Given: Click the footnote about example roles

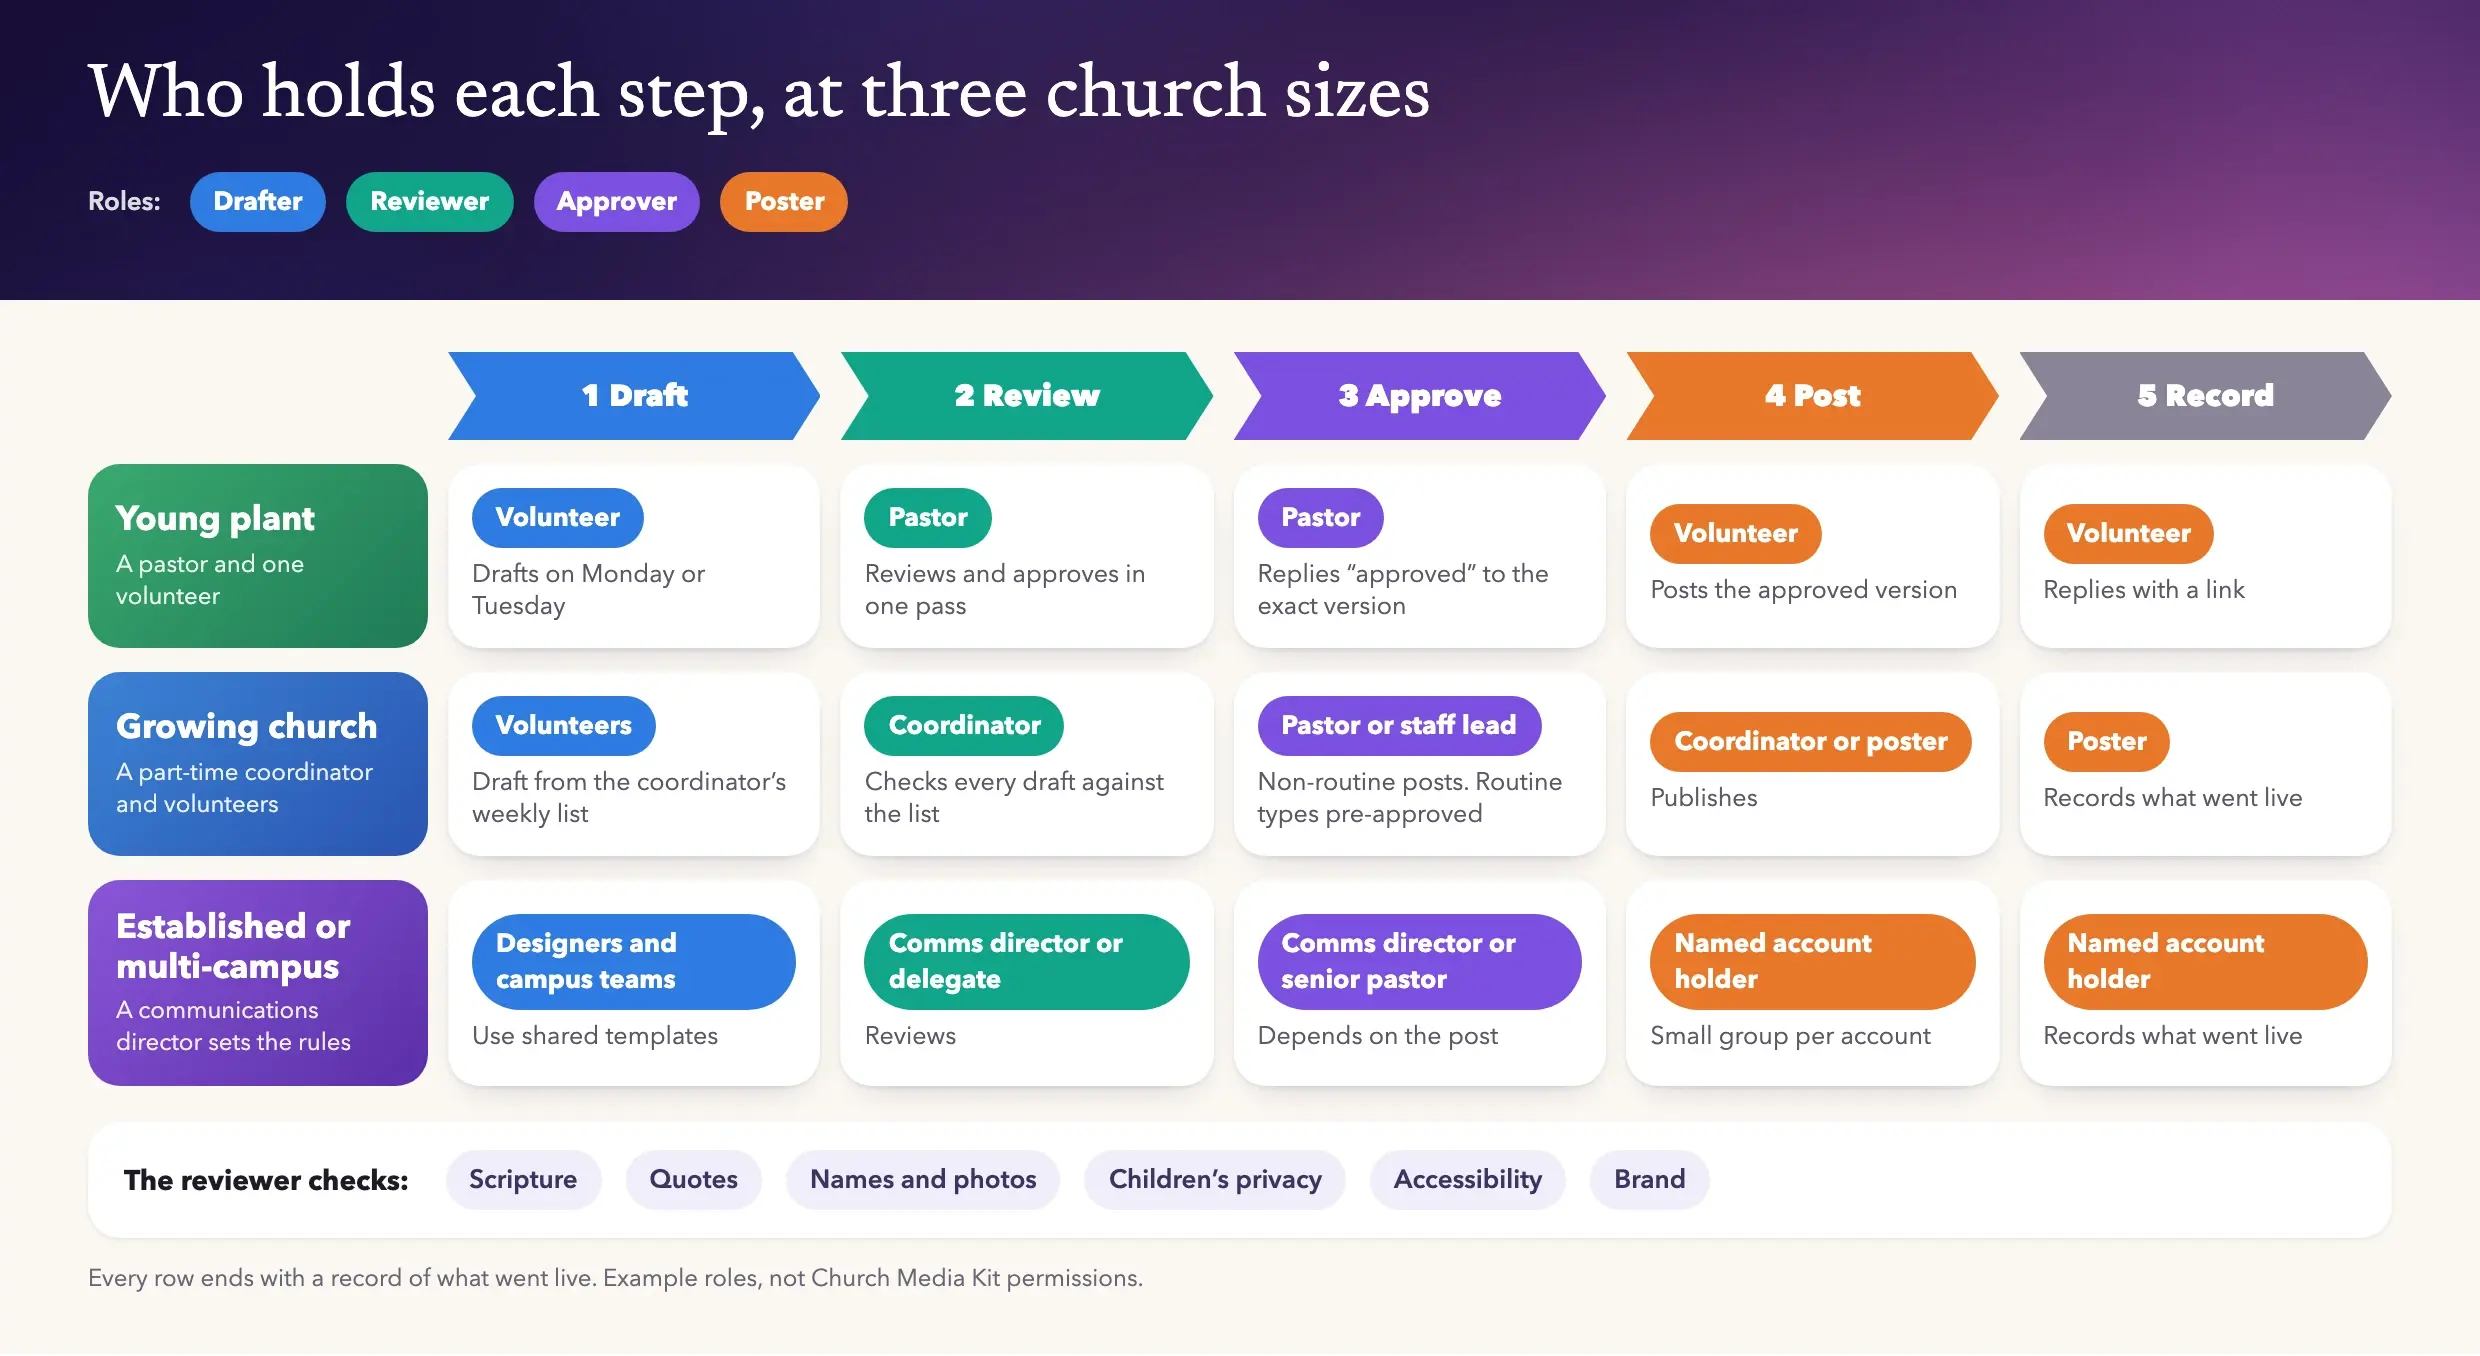Looking at the screenshot, I should pyautogui.click(x=615, y=1279).
